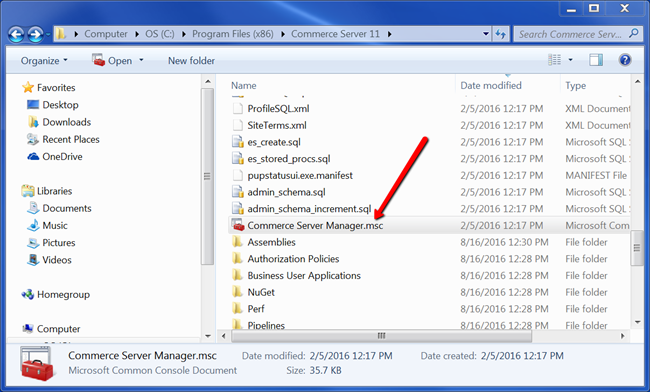Click the Forward navigation arrow

36,34
